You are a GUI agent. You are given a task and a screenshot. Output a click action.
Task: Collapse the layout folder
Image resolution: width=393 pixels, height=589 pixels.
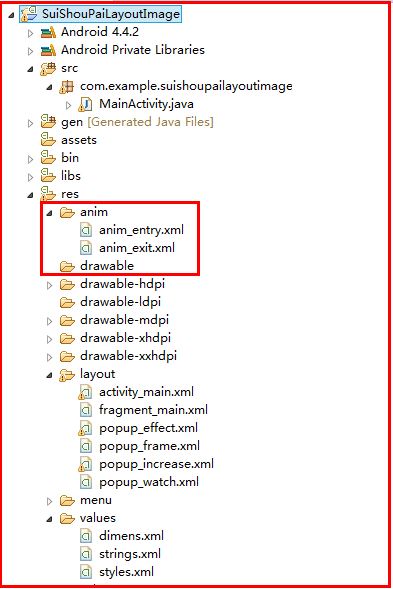50,376
